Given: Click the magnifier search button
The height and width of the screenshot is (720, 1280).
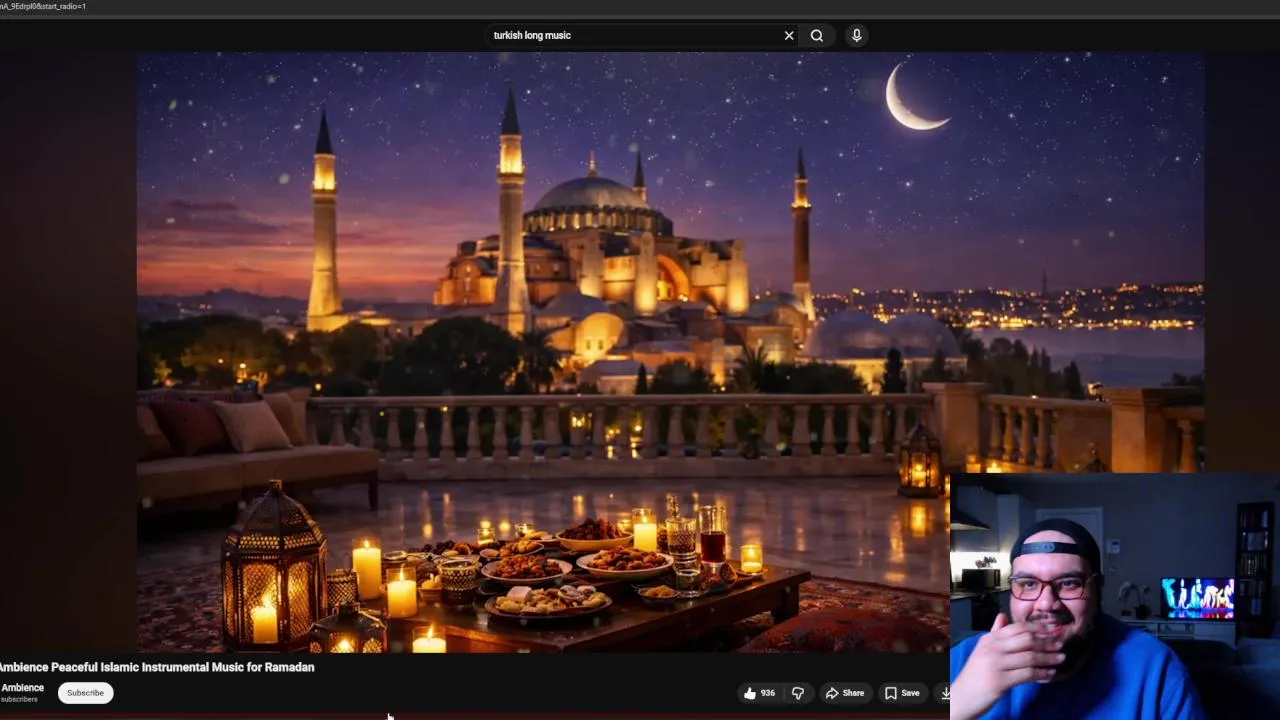Looking at the screenshot, I should 817,35.
